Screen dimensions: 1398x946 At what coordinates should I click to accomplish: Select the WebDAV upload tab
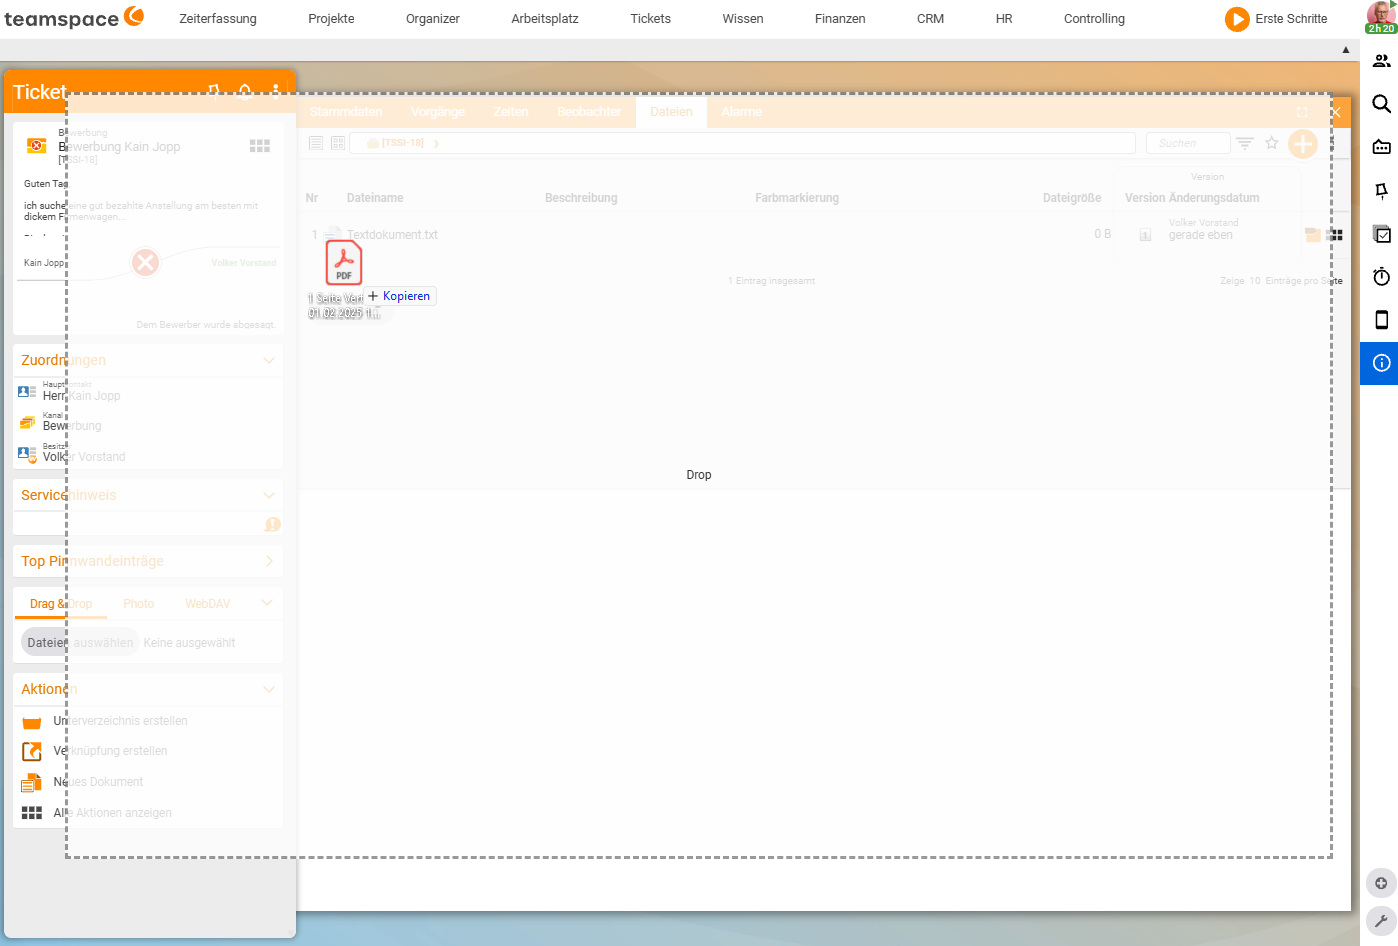(x=208, y=603)
